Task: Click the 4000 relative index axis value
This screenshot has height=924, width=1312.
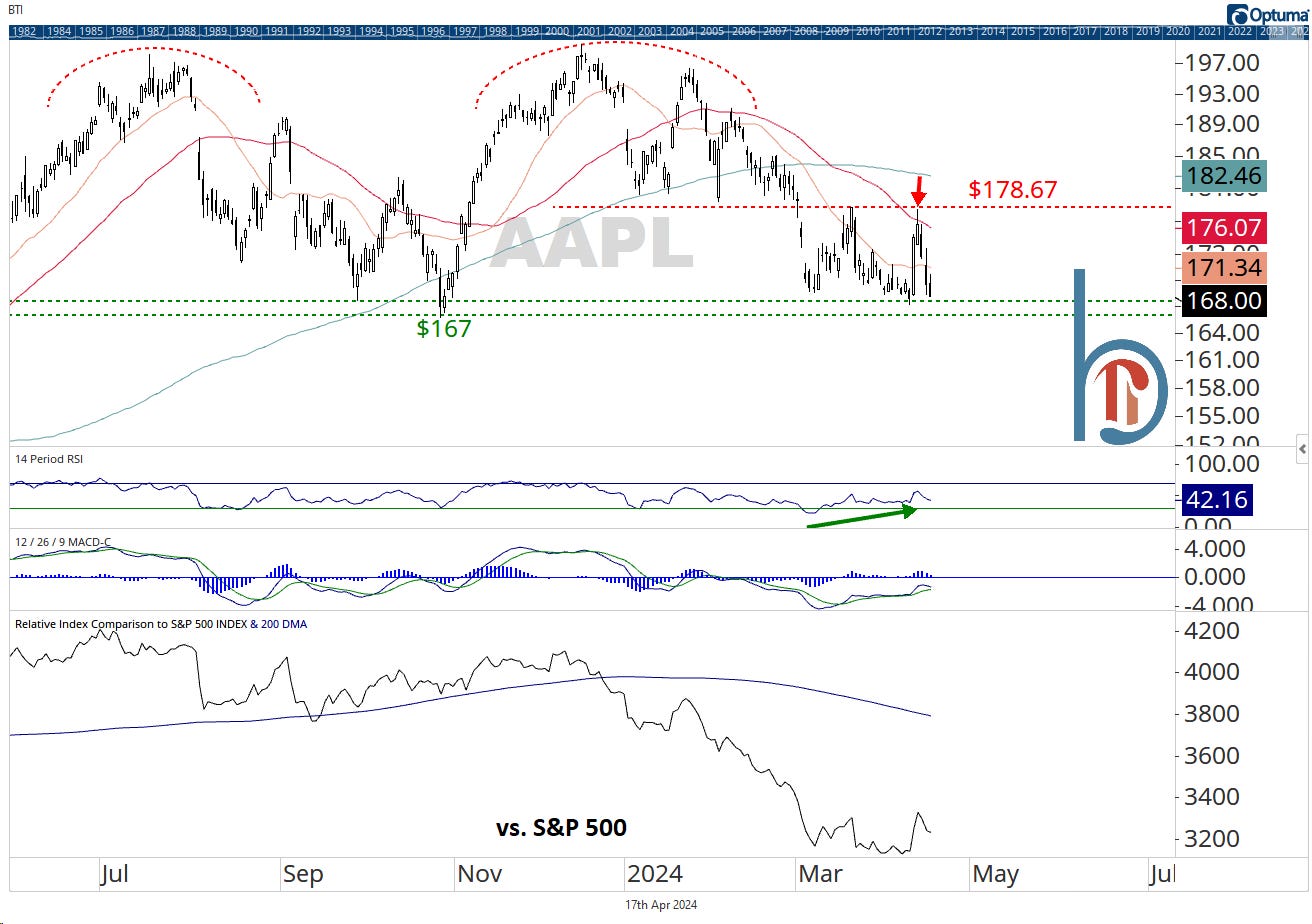Action: tap(1212, 672)
